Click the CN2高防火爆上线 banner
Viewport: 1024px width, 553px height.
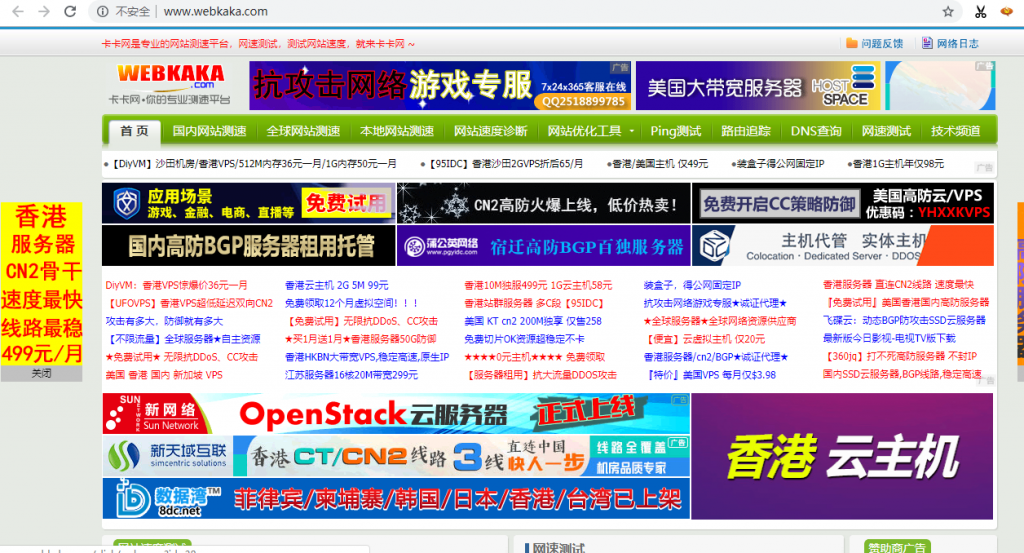[543, 204]
